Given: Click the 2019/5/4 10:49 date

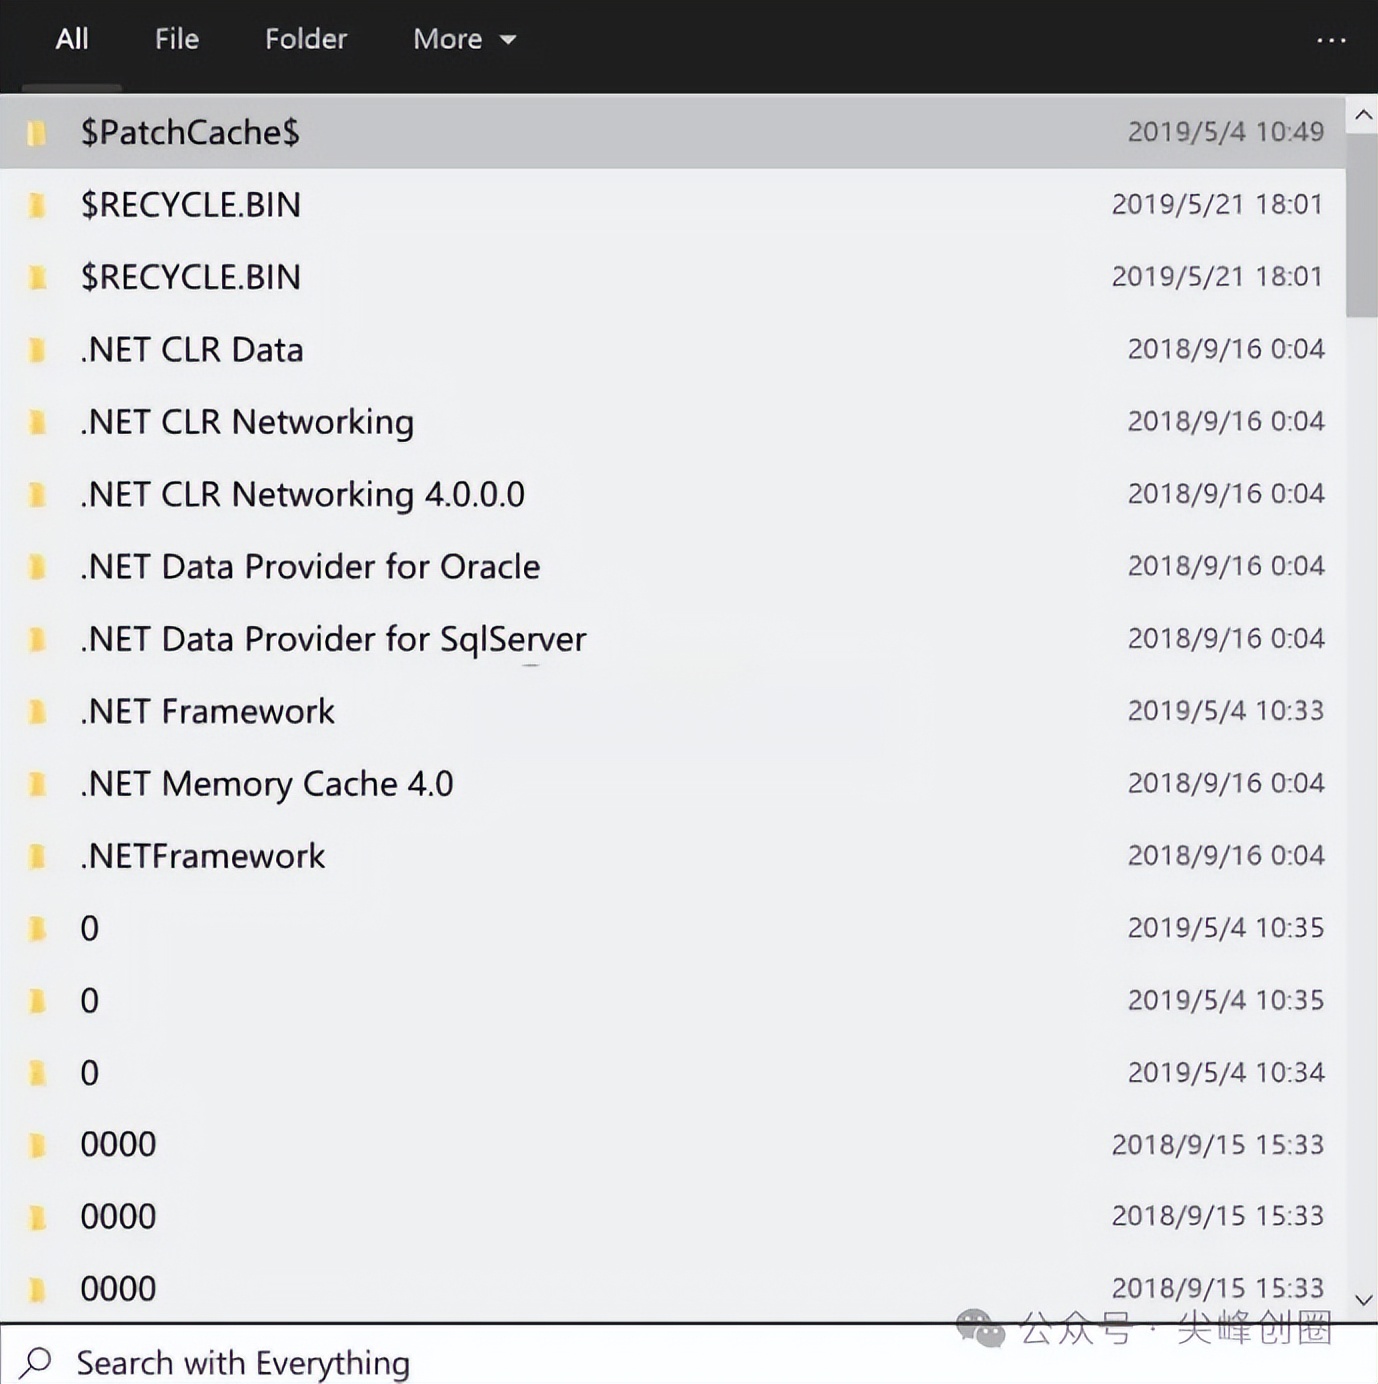Looking at the screenshot, I should point(1226,132).
